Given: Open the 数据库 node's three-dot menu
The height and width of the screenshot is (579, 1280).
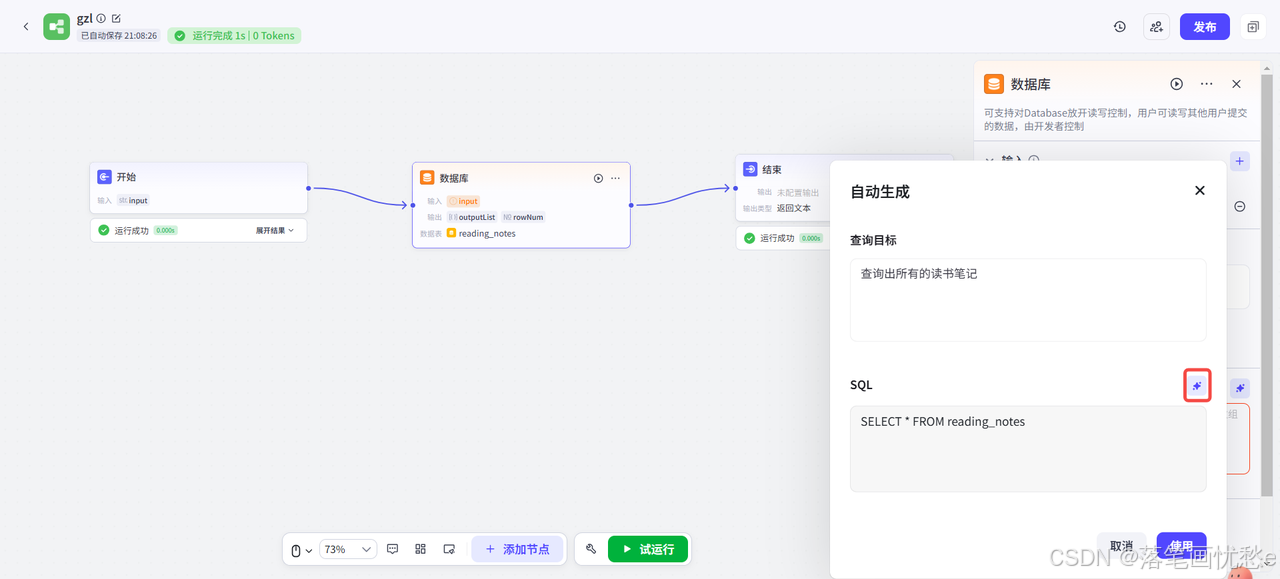Looking at the screenshot, I should (x=615, y=178).
